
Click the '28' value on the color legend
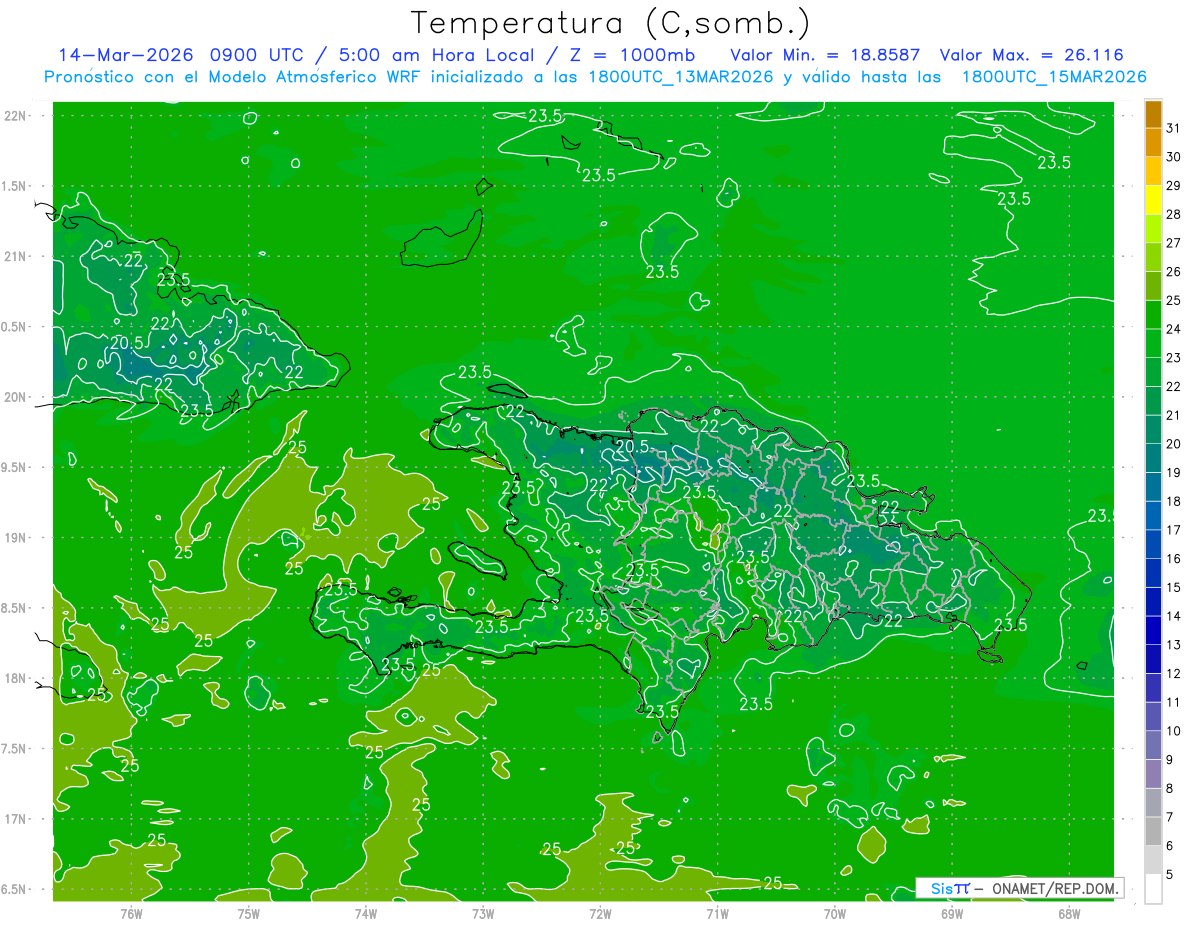1174,214
